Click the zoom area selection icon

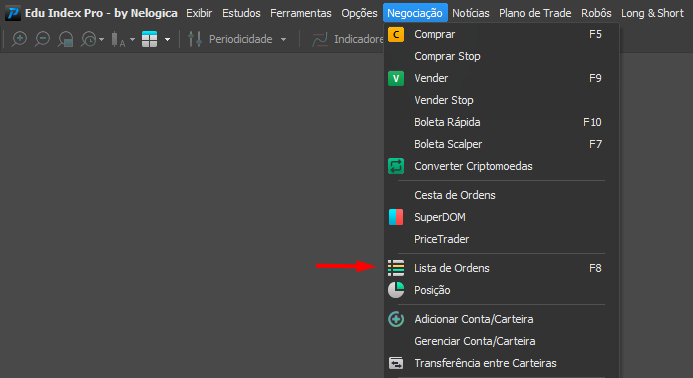[66, 39]
